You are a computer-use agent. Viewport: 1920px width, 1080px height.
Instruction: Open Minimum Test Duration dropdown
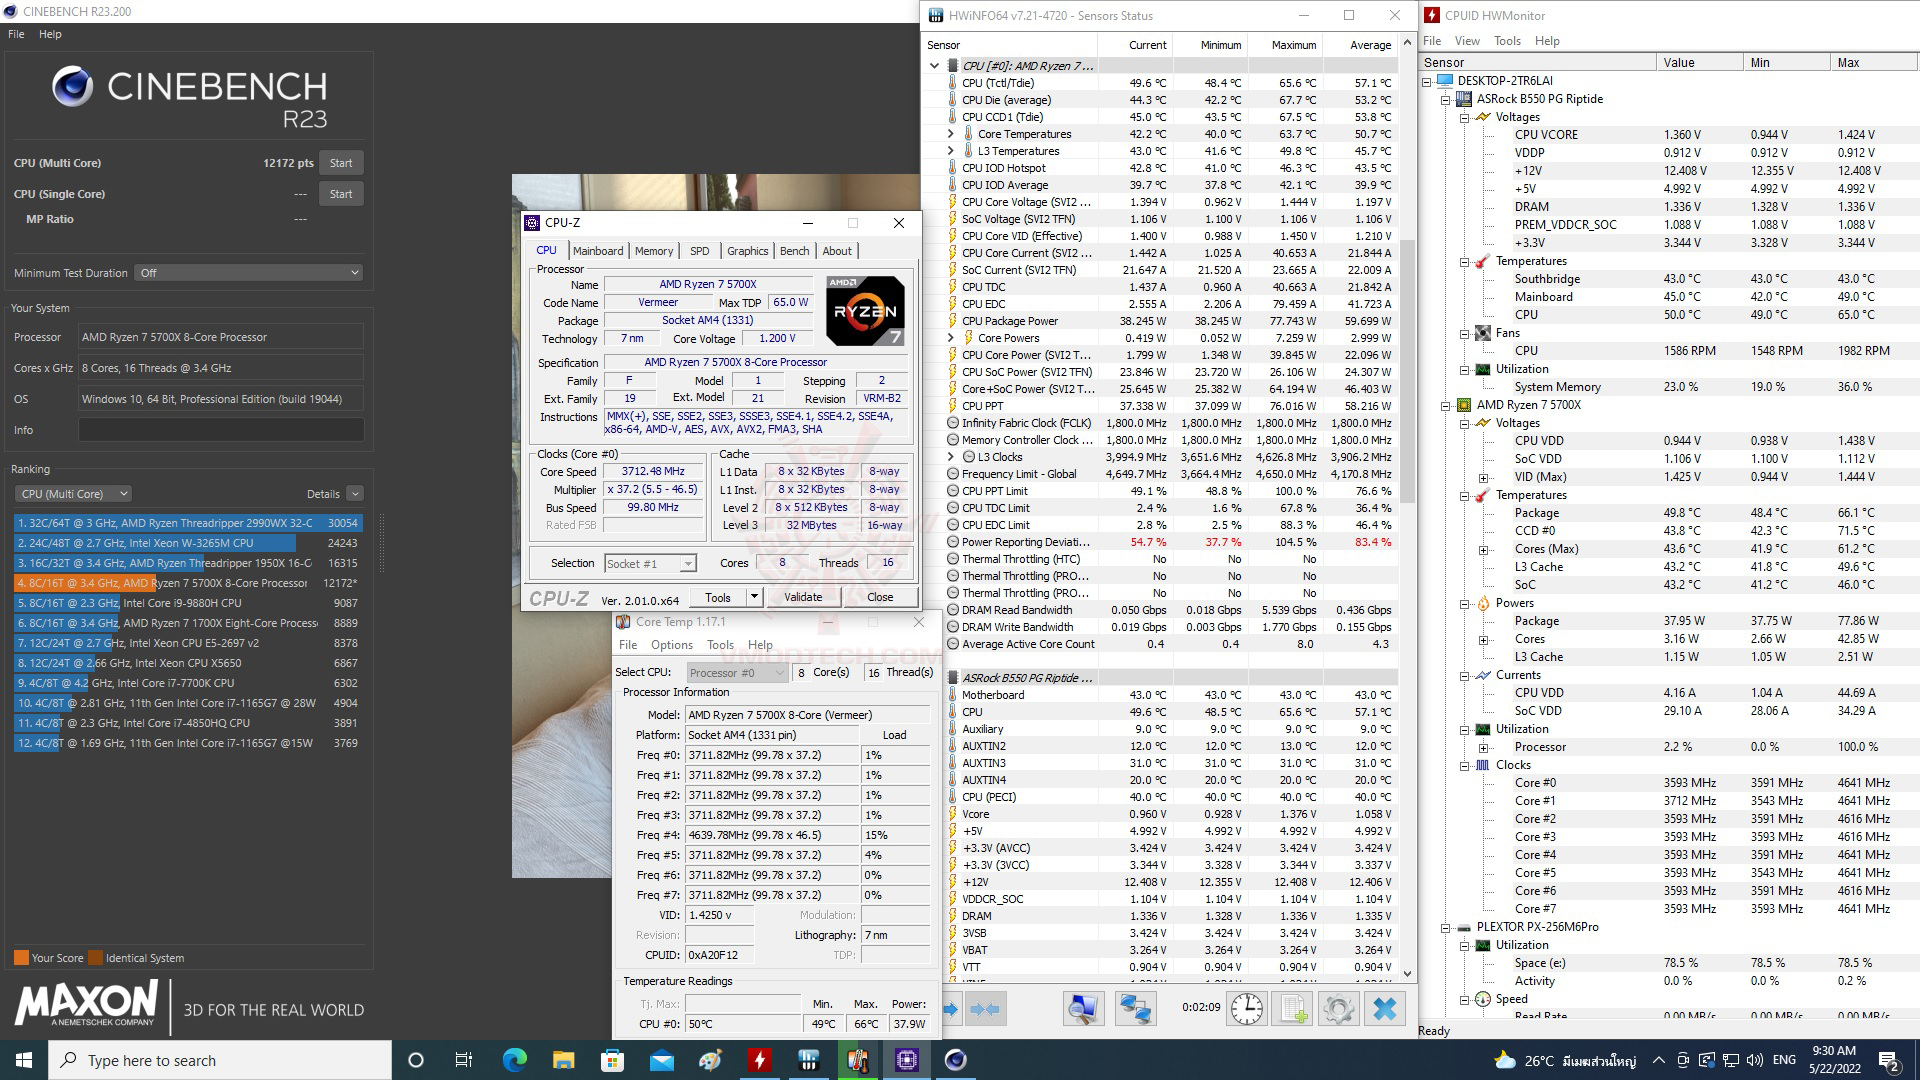click(248, 273)
